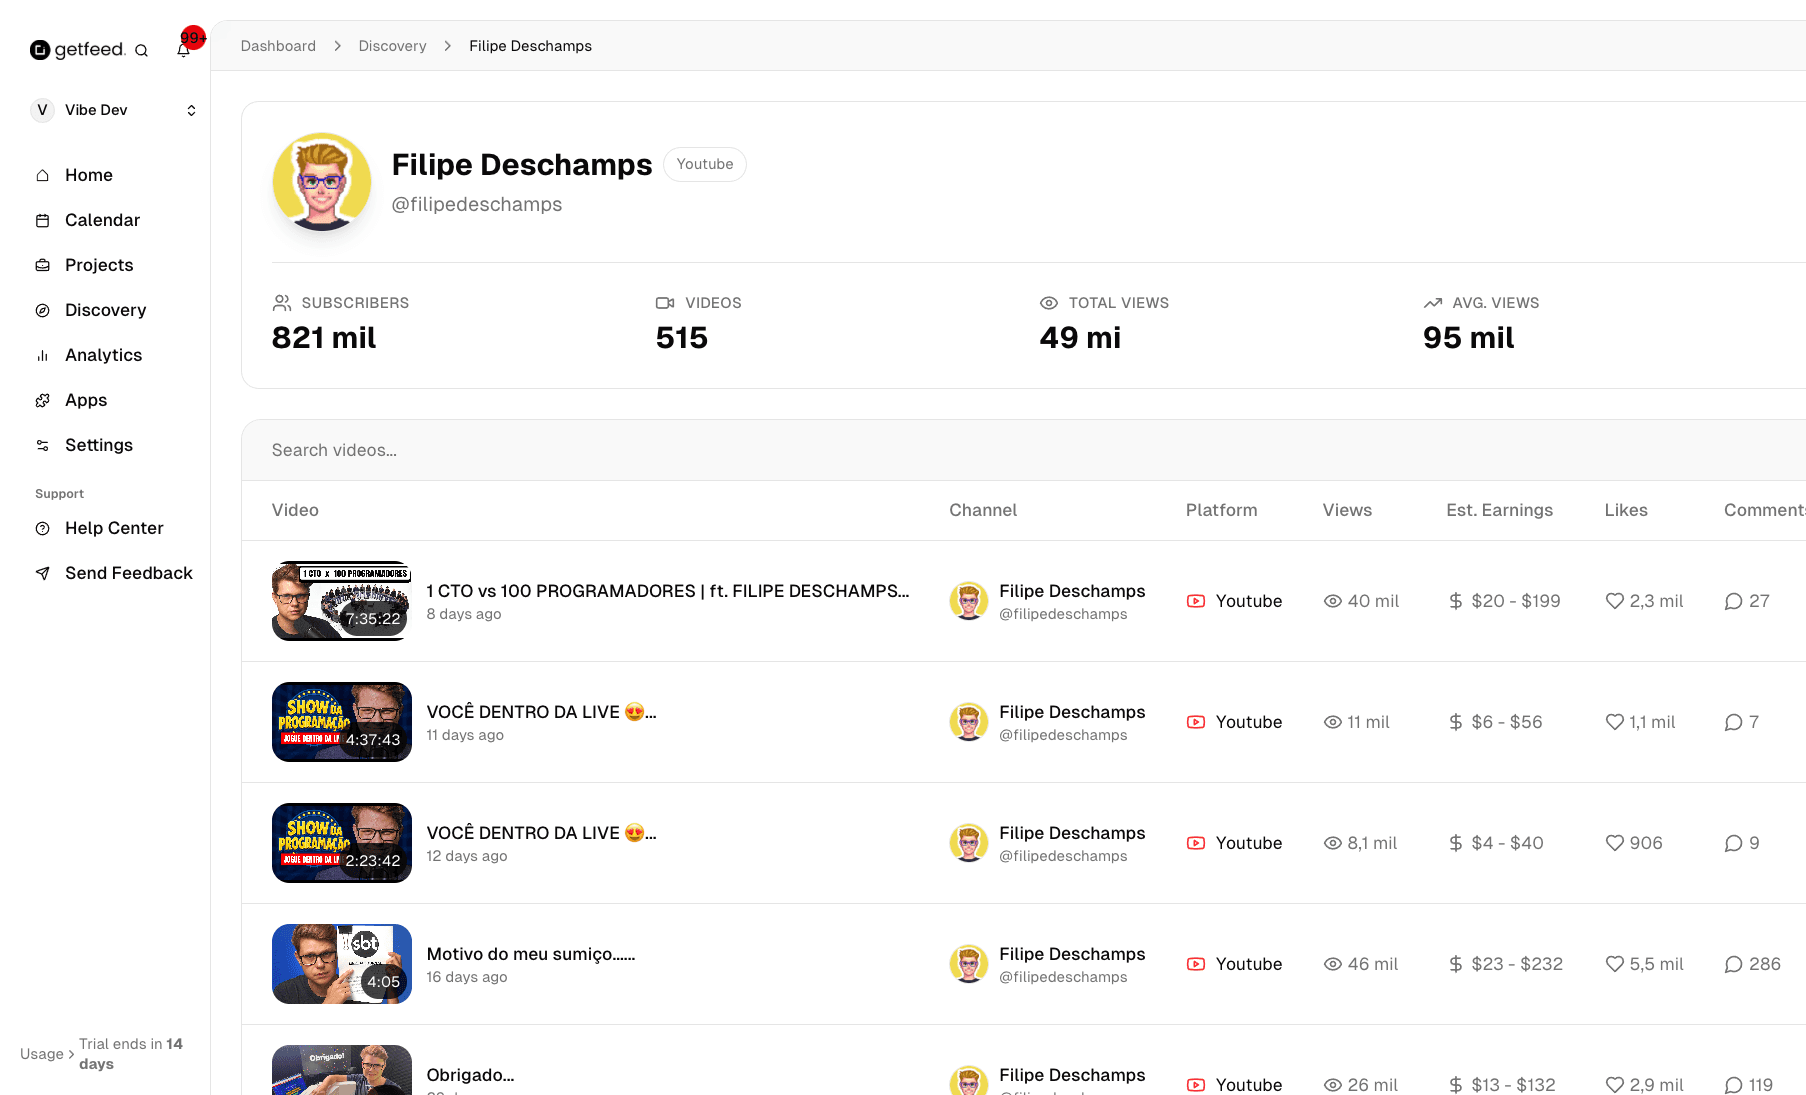Click the Views column header
The image size is (1806, 1095).
[x=1346, y=510]
